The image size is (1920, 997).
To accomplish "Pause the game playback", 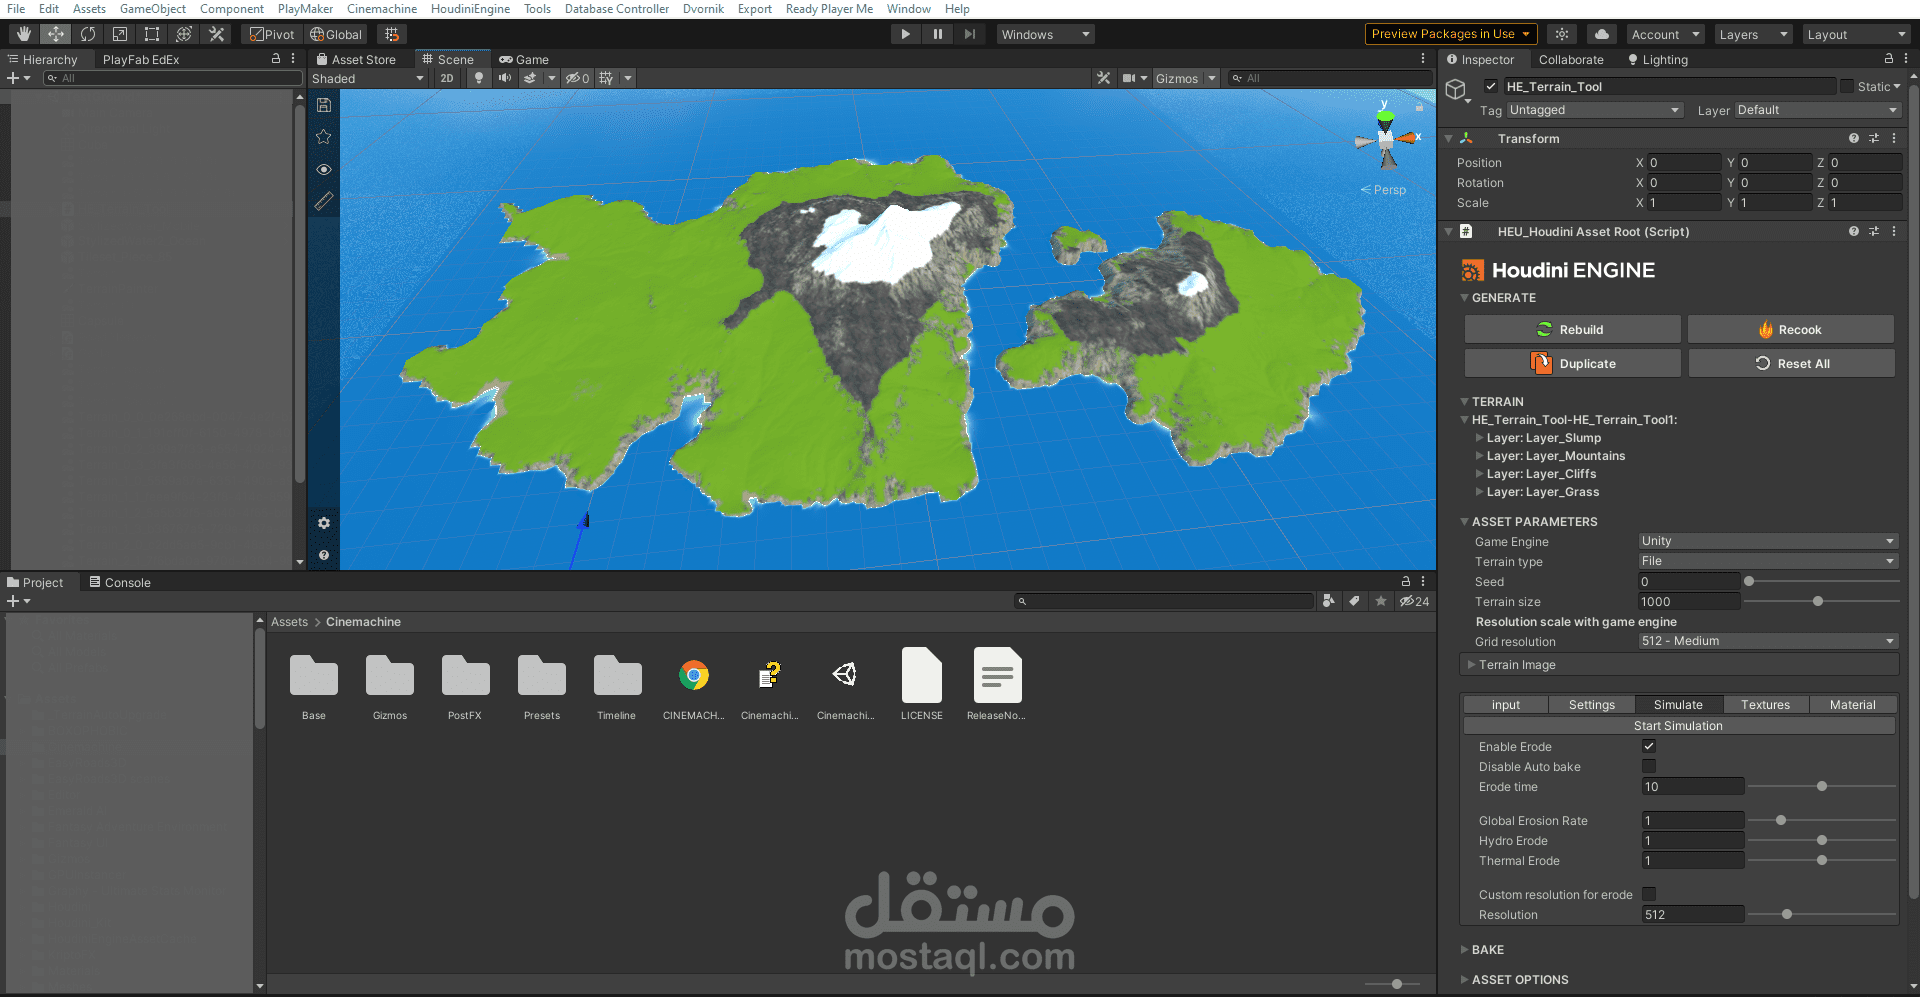I will (937, 34).
